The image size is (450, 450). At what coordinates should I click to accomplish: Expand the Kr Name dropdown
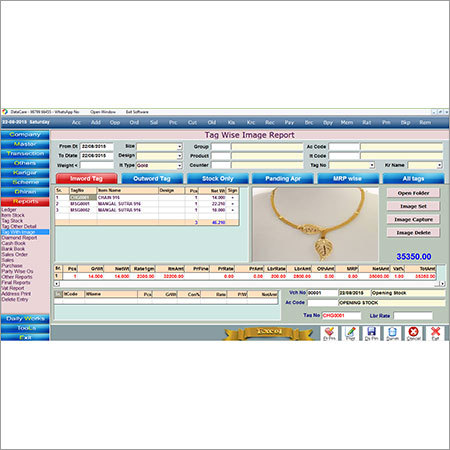click(439, 165)
